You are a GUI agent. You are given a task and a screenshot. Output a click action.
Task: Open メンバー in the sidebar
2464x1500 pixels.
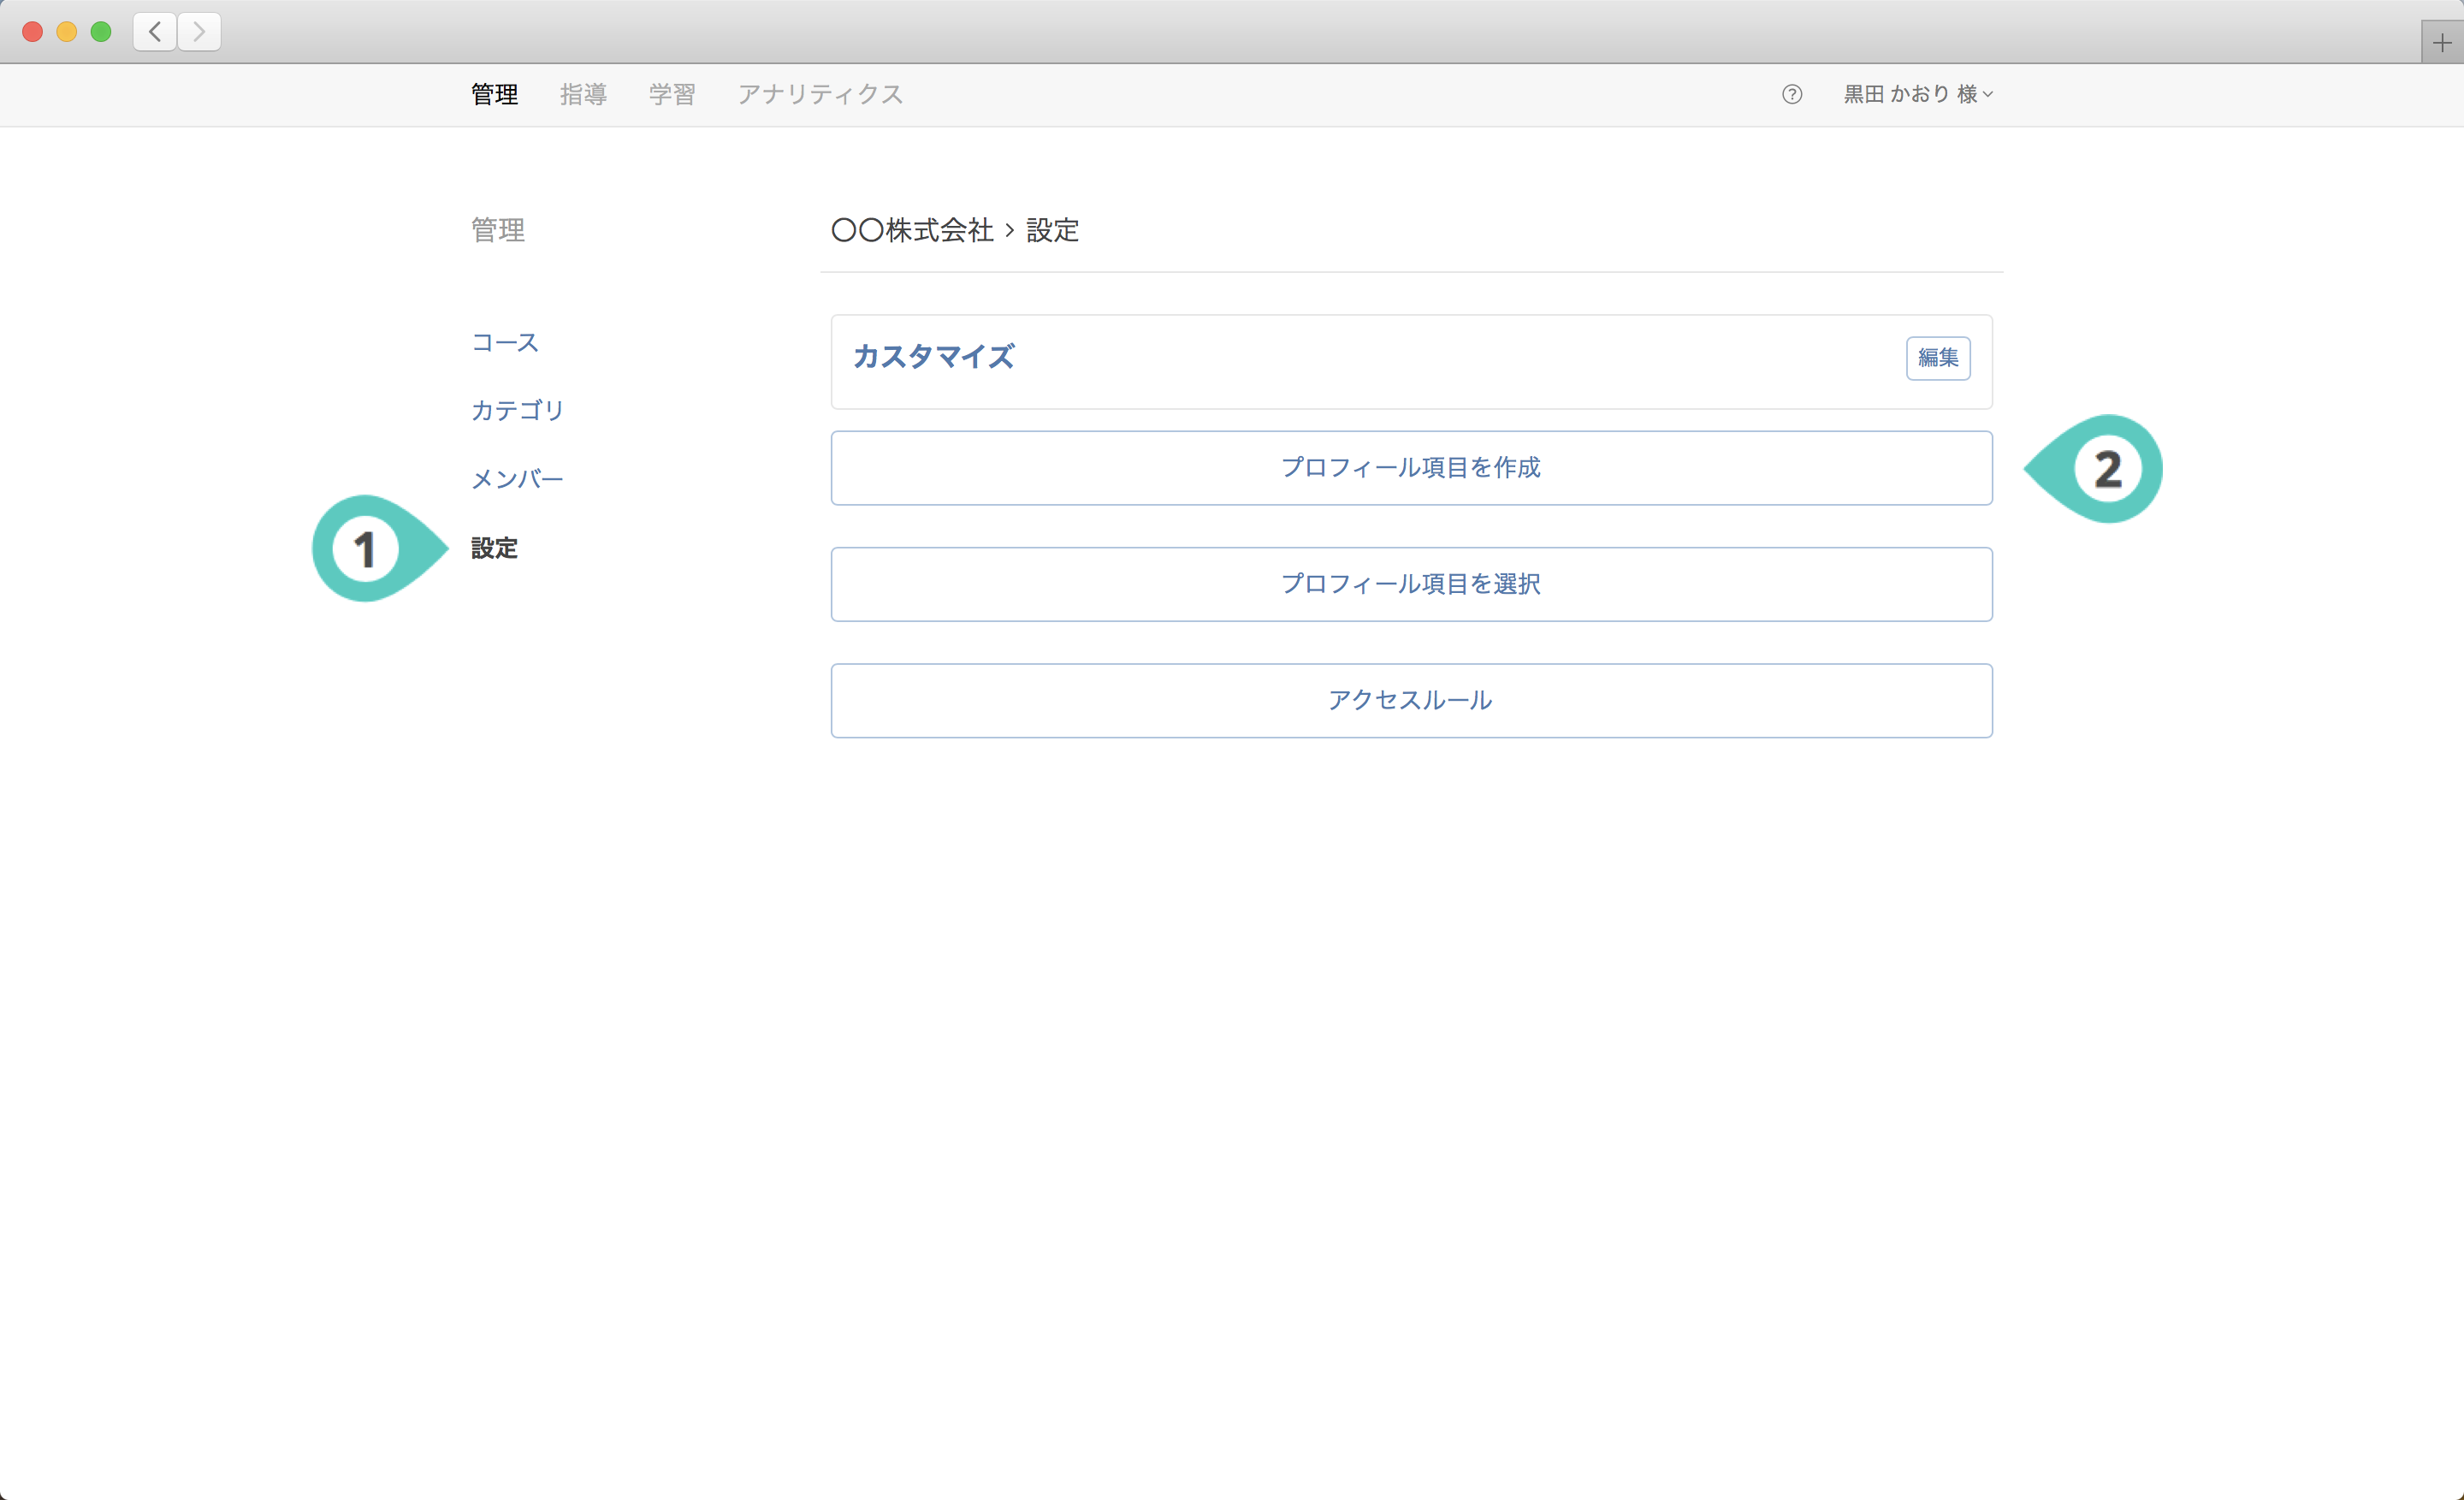tap(517, 479)
